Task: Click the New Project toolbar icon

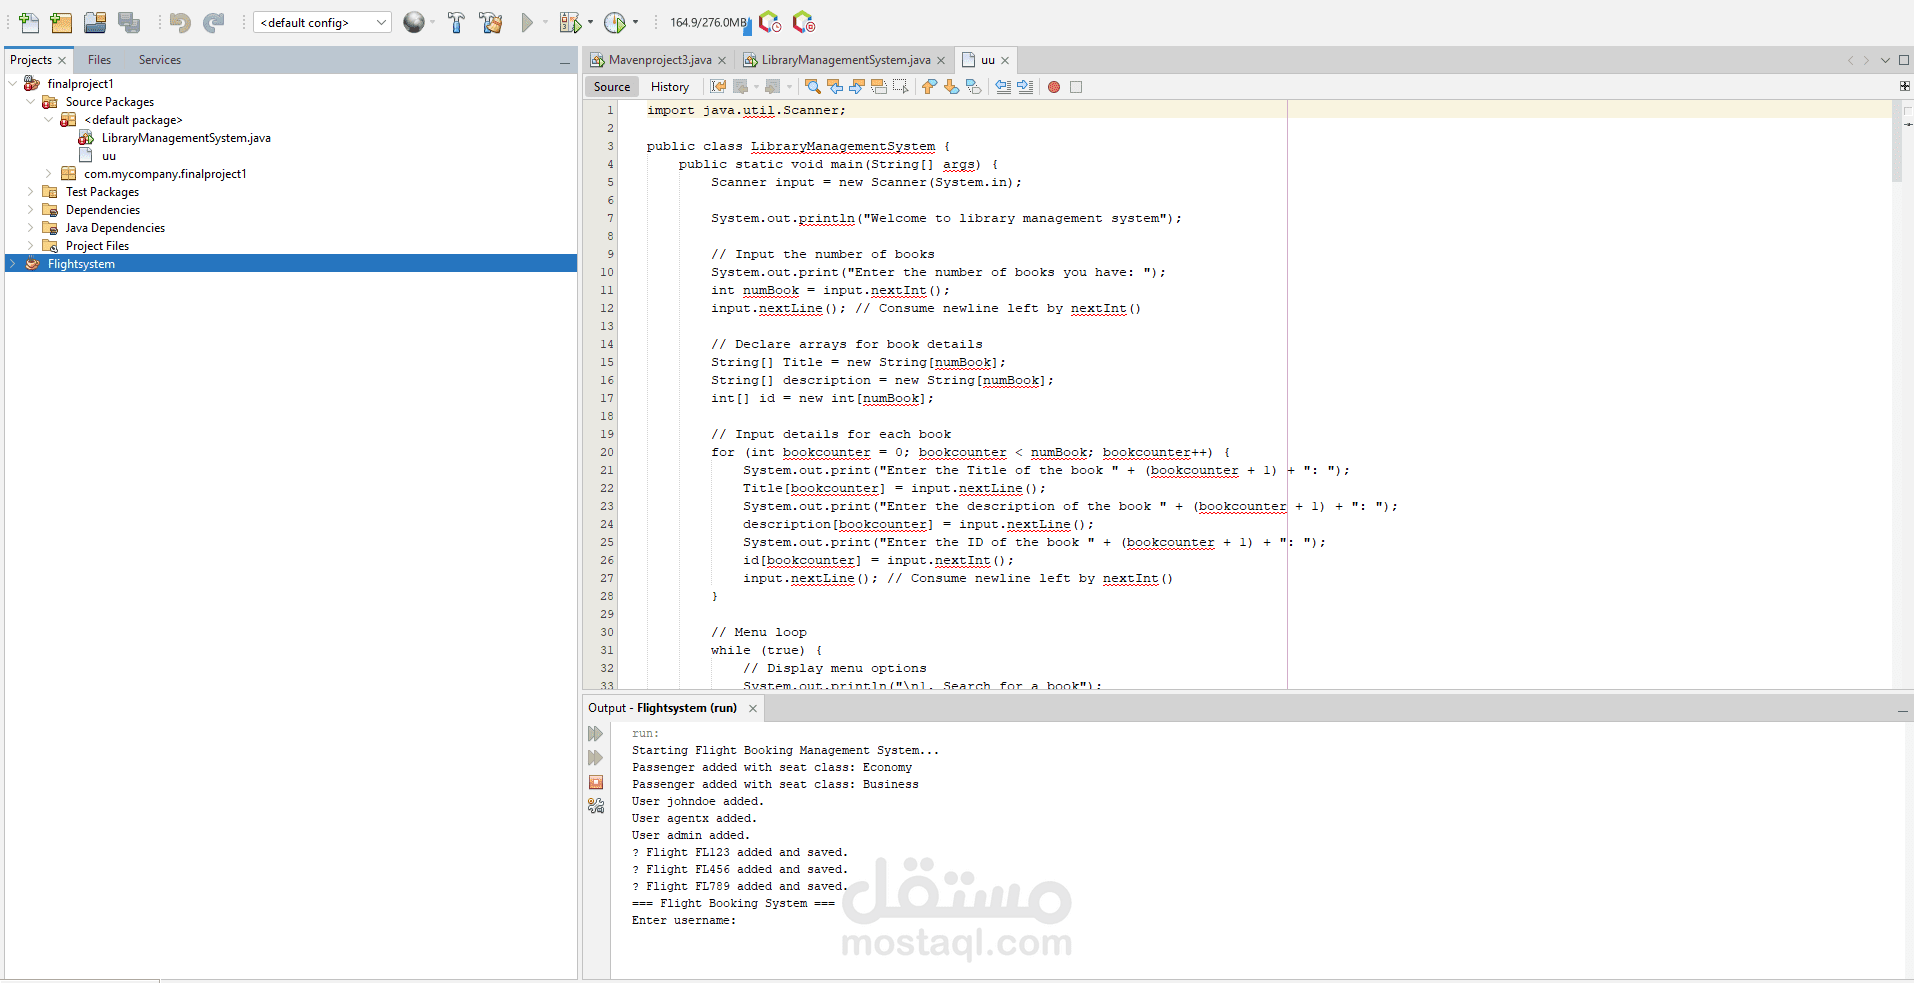Action: (61, 22)
